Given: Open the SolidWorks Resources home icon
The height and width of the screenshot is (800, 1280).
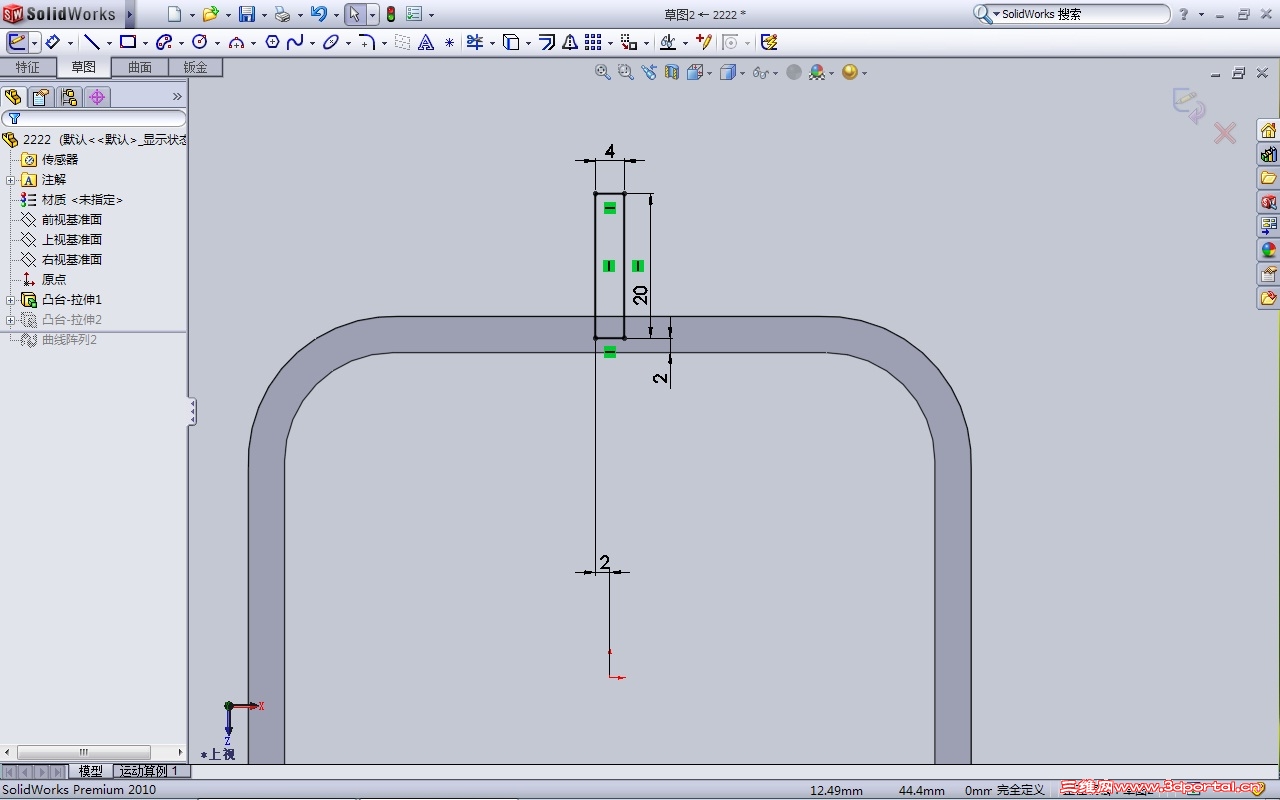Looking at the screenshot, I should [1268, 131].
